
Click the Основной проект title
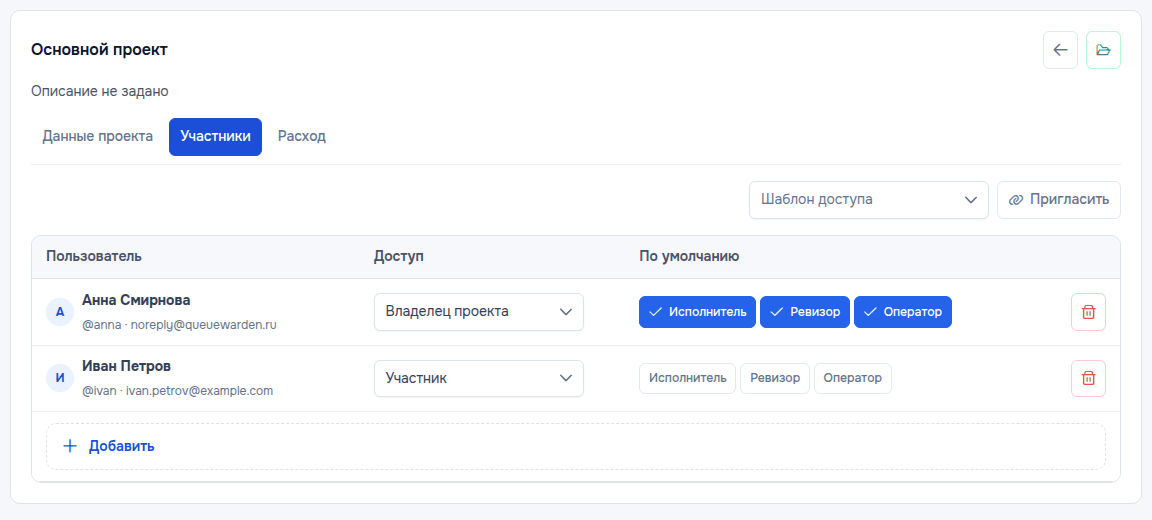coord(99,50)
